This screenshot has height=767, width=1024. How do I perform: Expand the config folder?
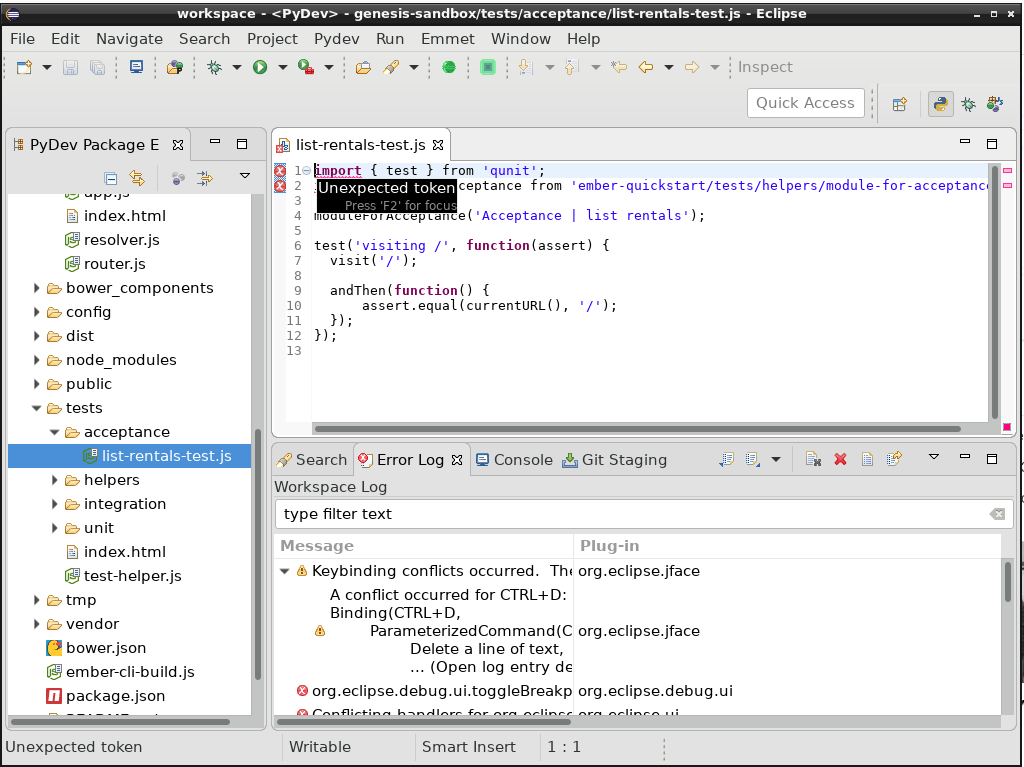pyautogui.click(x=37, y=312)
